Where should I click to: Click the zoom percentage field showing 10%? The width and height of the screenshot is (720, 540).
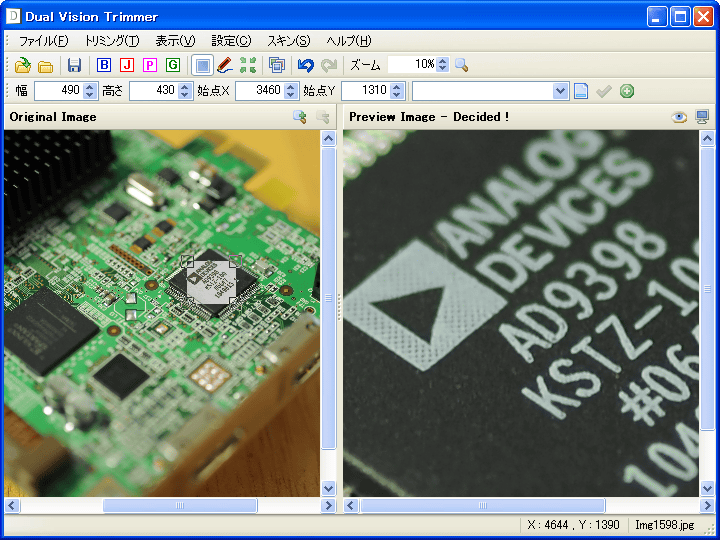click(412, 64)
